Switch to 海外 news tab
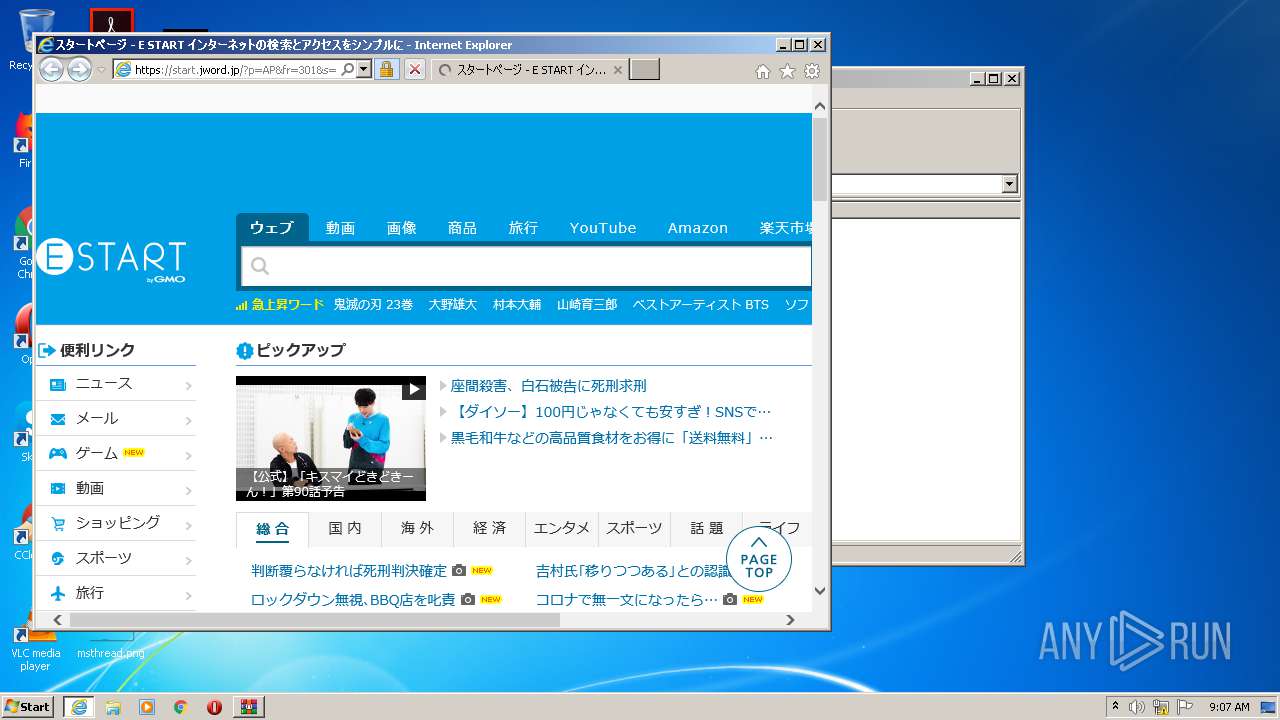This screenshot has width=1280, height=720. 418,529
